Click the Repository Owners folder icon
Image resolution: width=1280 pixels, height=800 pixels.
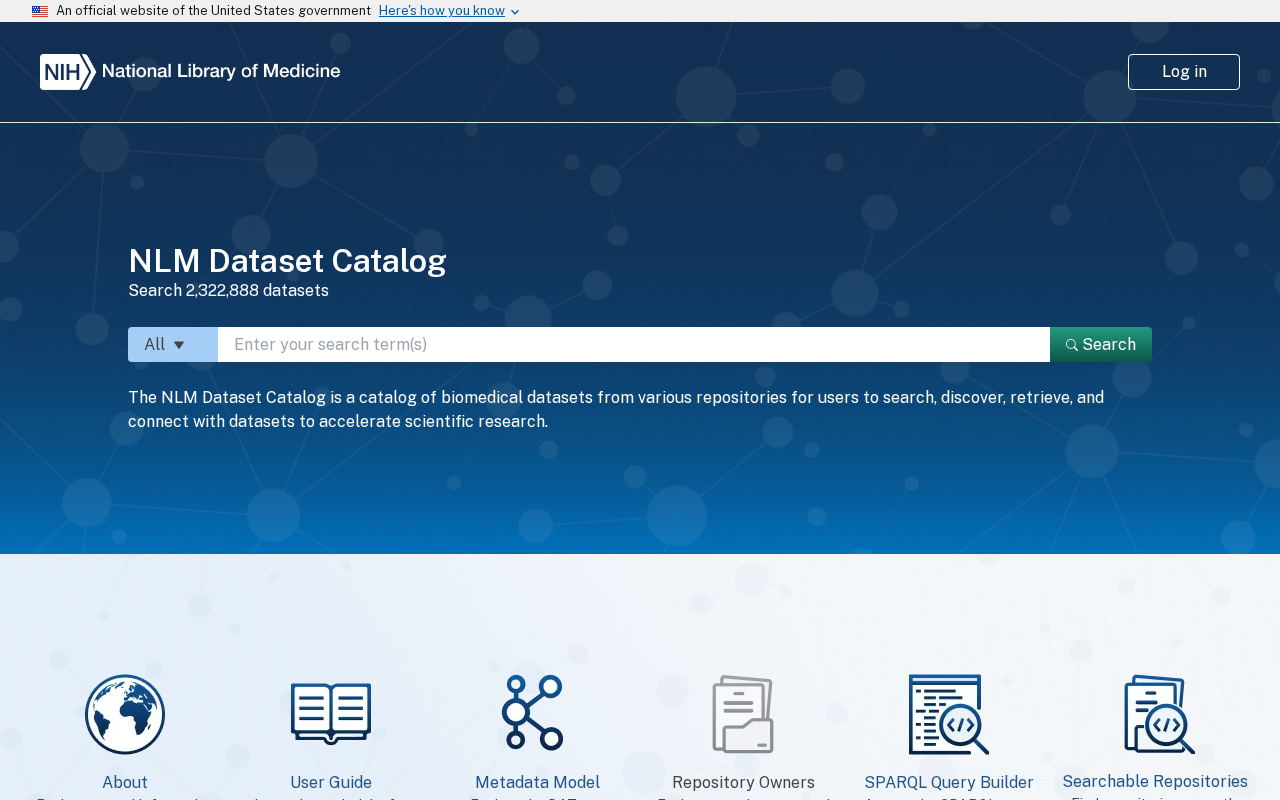coord(743,714)
